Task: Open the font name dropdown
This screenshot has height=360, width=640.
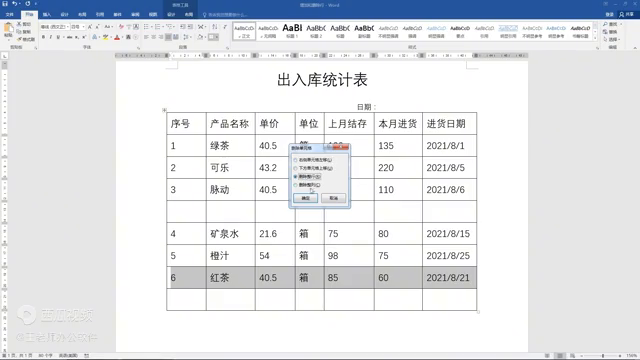Action: [x=68, y=27]
